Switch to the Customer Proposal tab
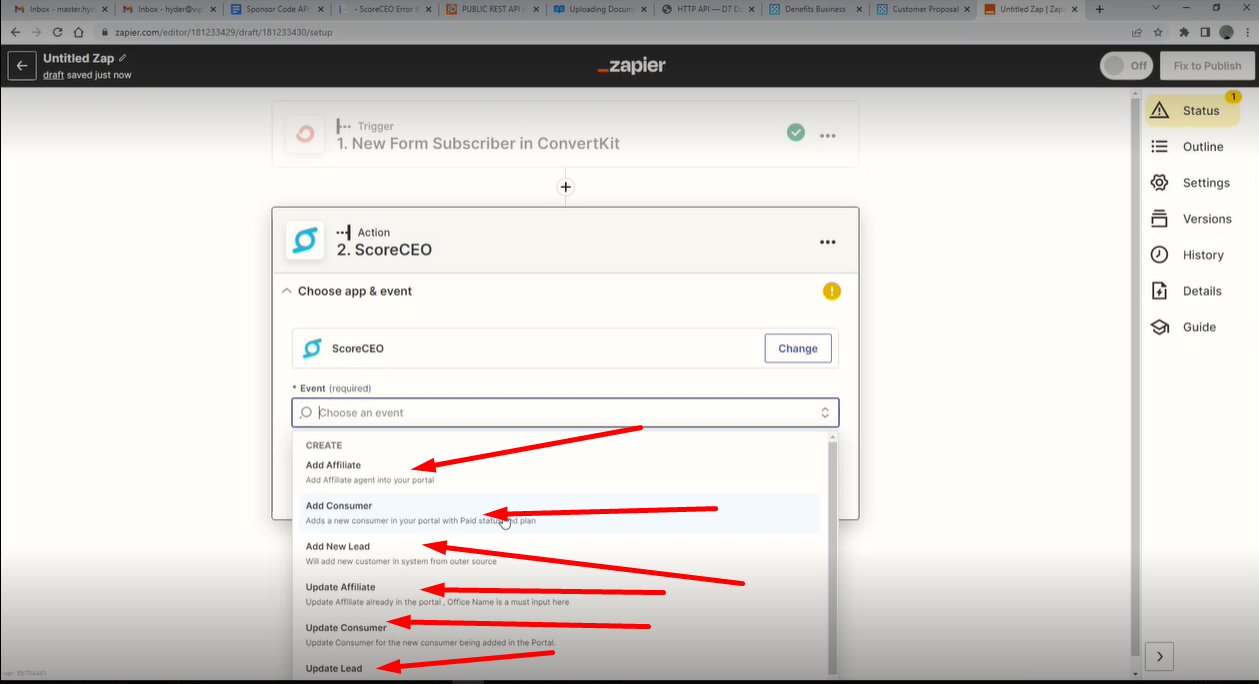The image size is (1259, 684). (925, 9)
